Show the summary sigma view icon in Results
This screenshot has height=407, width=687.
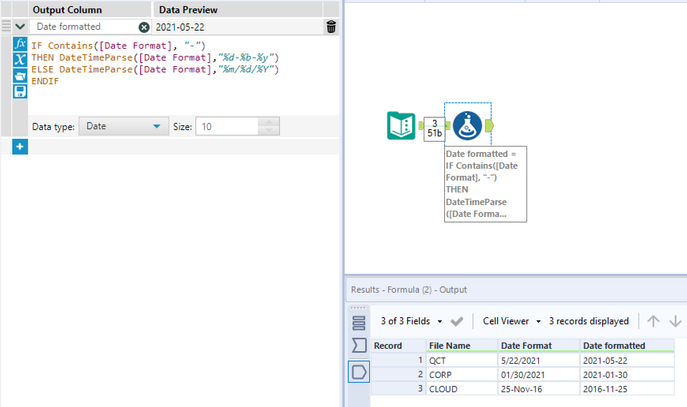pos(359,345)
